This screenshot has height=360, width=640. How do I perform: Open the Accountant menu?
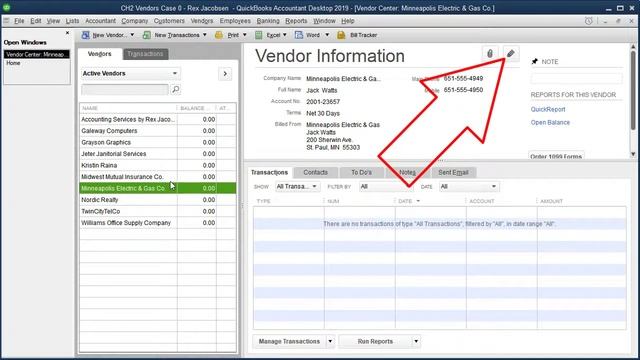click(x=100, y=21)
